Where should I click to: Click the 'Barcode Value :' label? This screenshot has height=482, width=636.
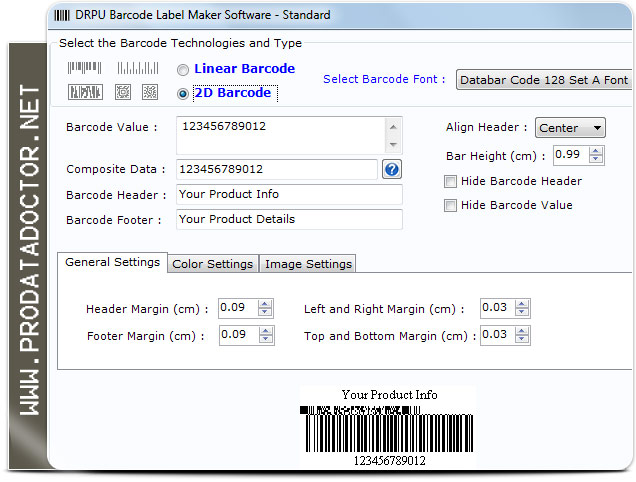(112, 127)
